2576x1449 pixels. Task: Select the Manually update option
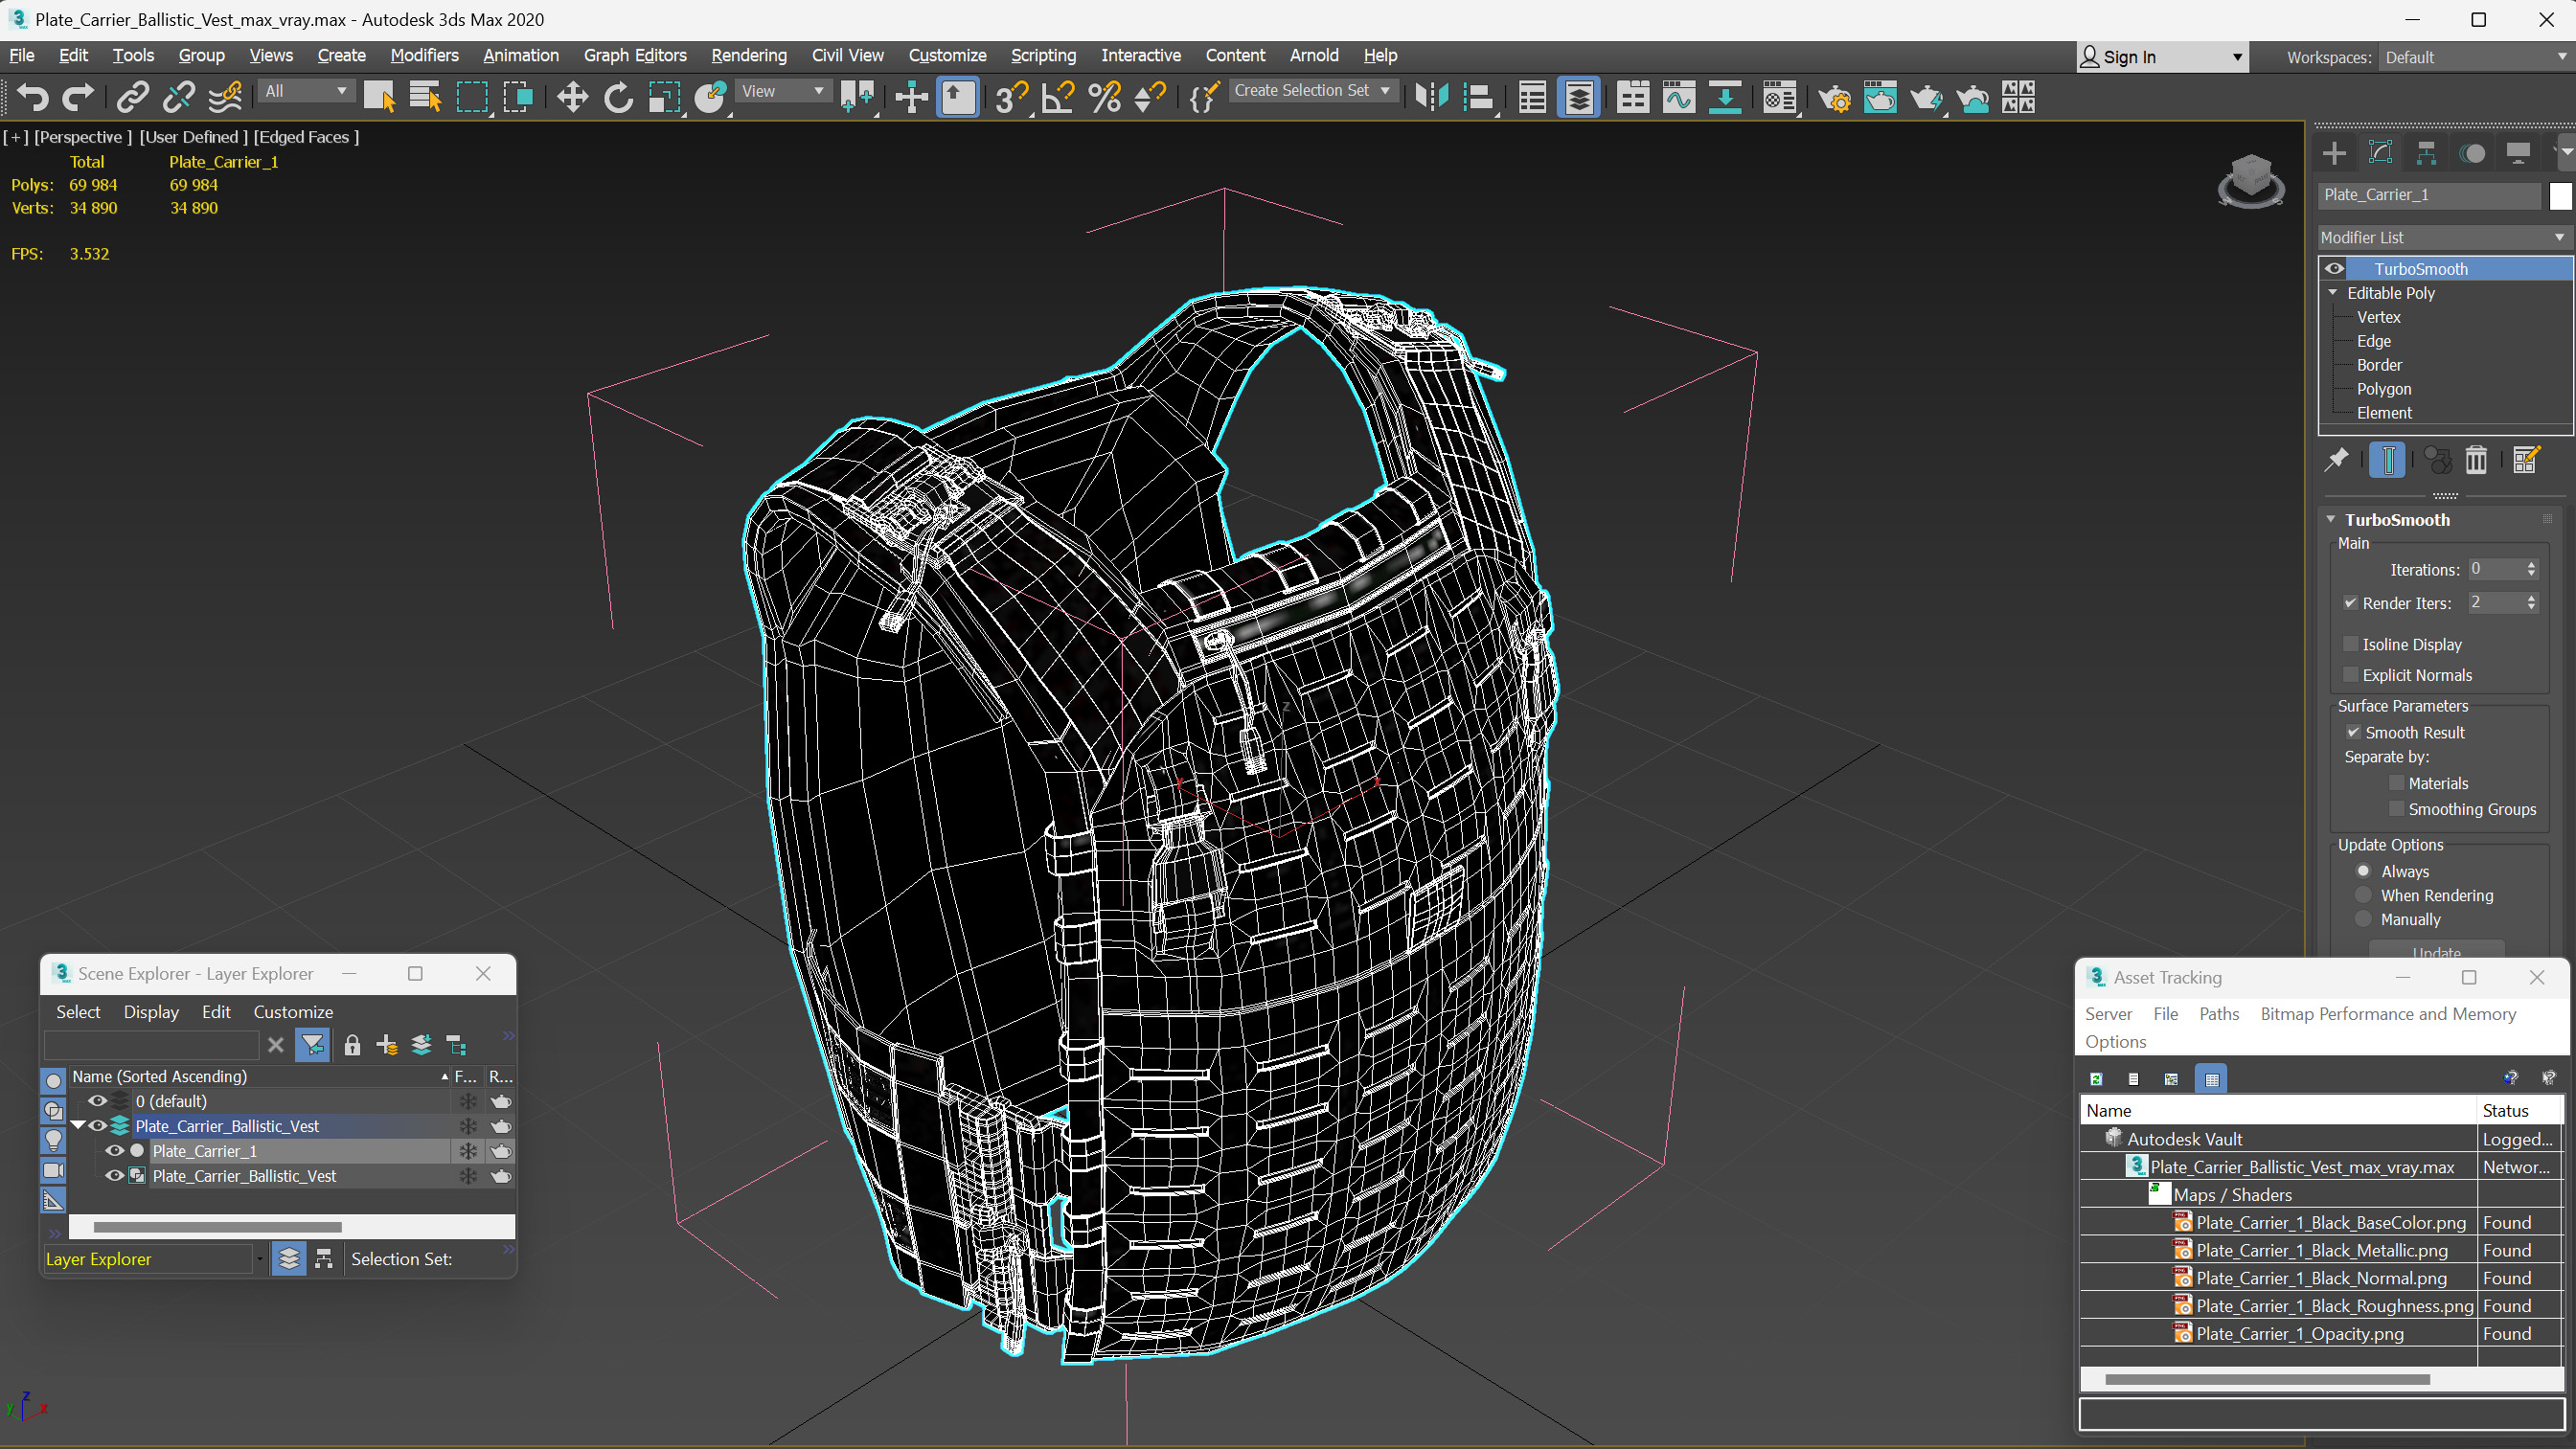[x=2363, y=919]
